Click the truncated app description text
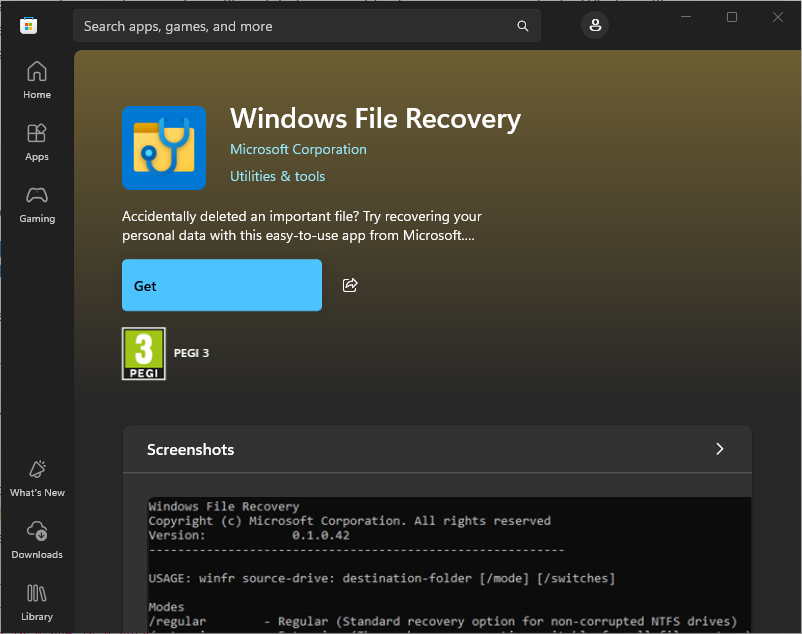This screenshot has height=634, width=802. 302,226
